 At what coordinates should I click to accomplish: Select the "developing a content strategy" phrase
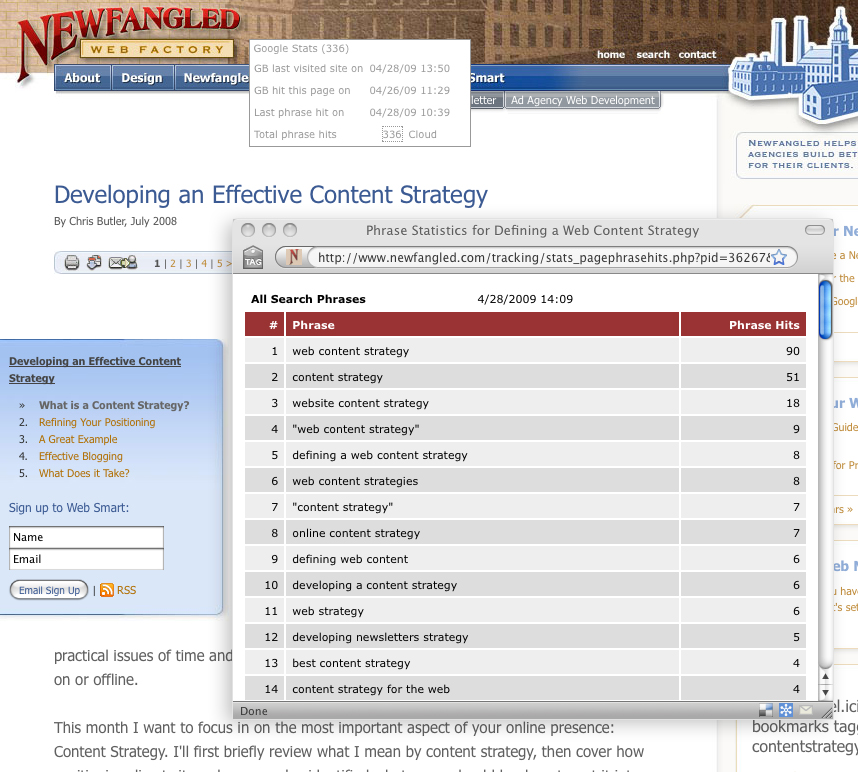pyautogui.click(x=374, y=585)
